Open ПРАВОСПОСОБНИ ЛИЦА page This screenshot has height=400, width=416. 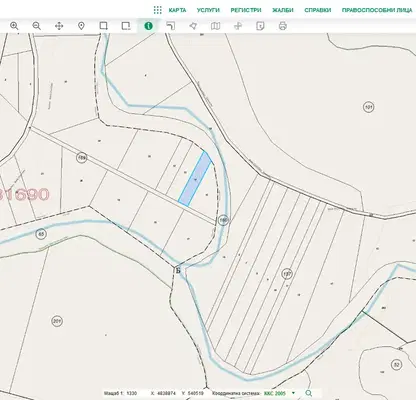377,10
